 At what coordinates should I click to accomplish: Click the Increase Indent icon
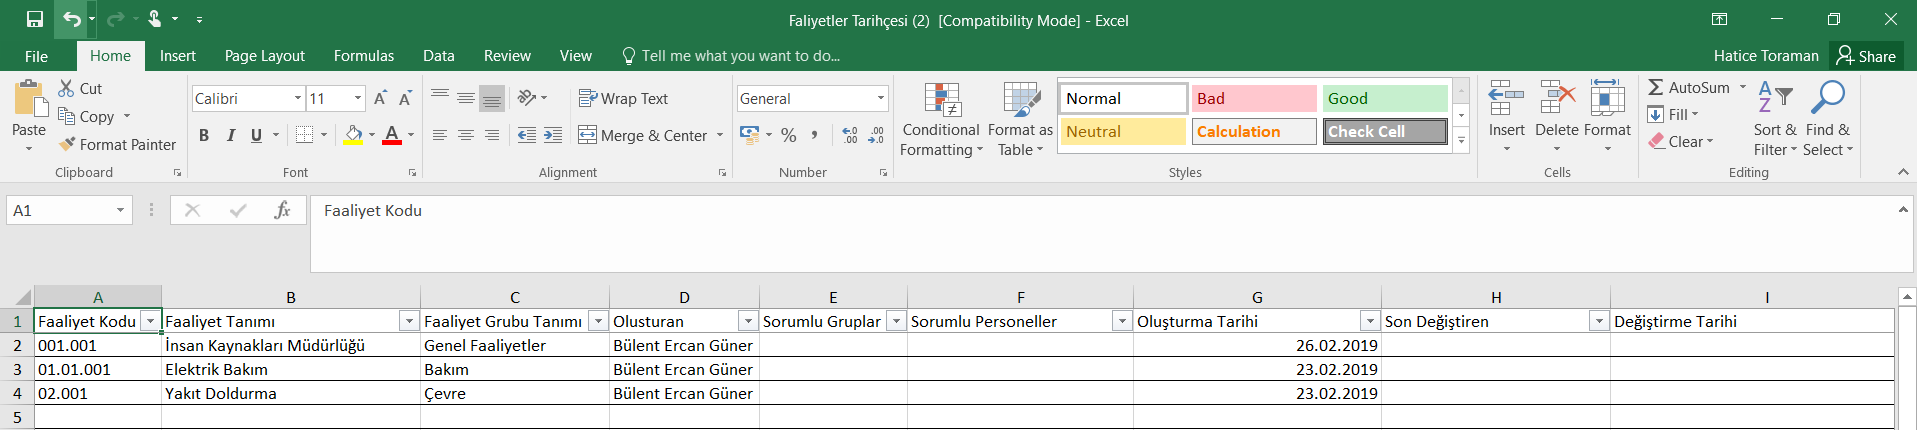553,135
